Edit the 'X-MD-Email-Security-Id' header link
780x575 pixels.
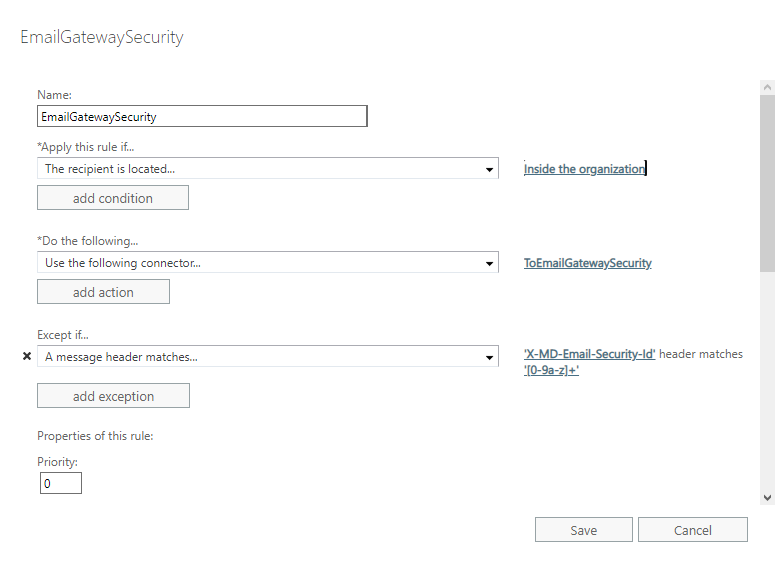589,354
